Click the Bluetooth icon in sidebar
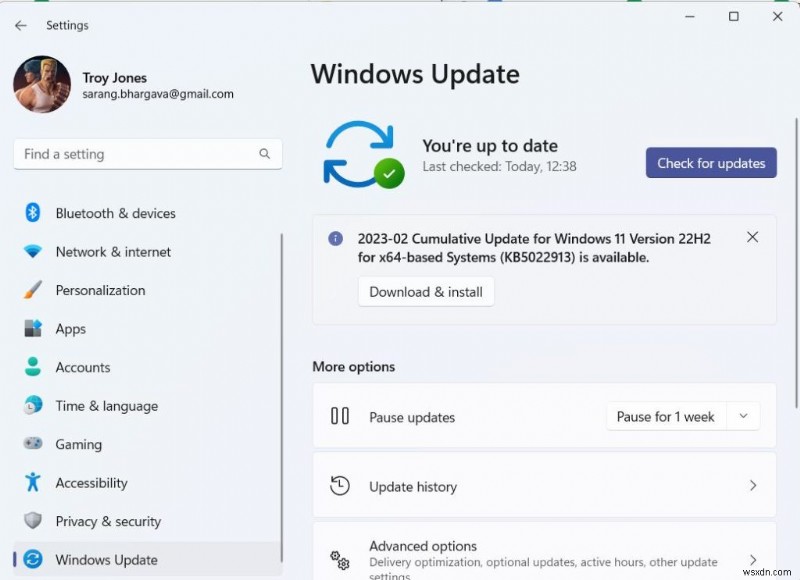Viewport: 800px width, 580px height. pyautogui.click(x=33, y=212)
